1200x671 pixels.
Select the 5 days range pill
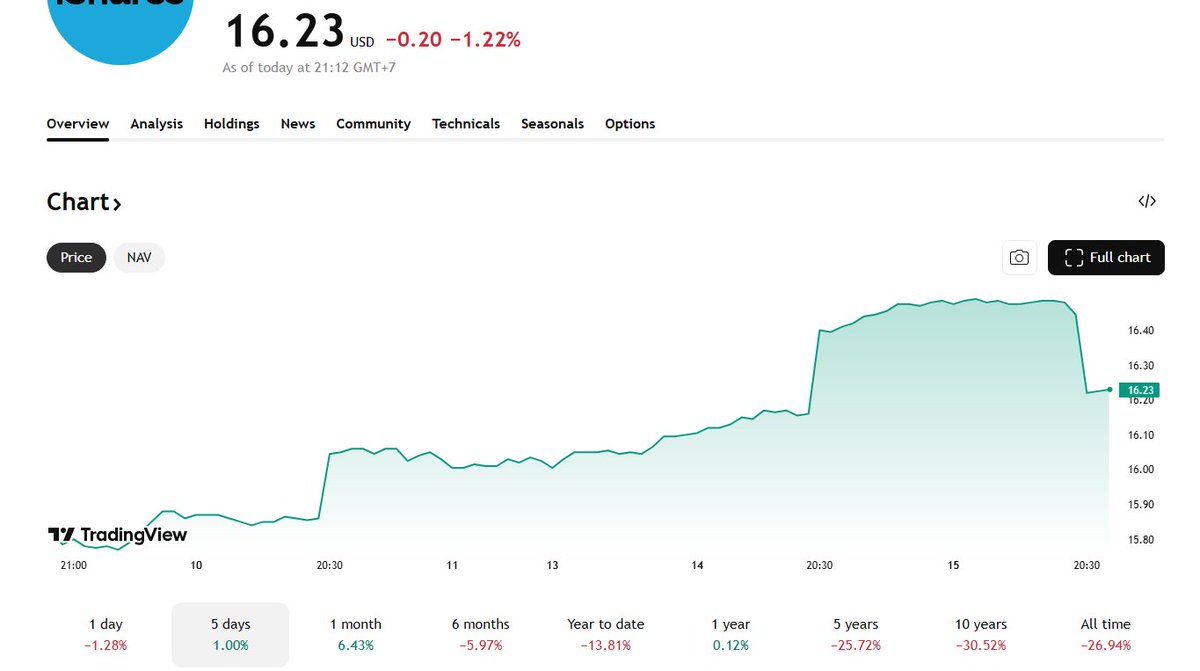(230, 634)
